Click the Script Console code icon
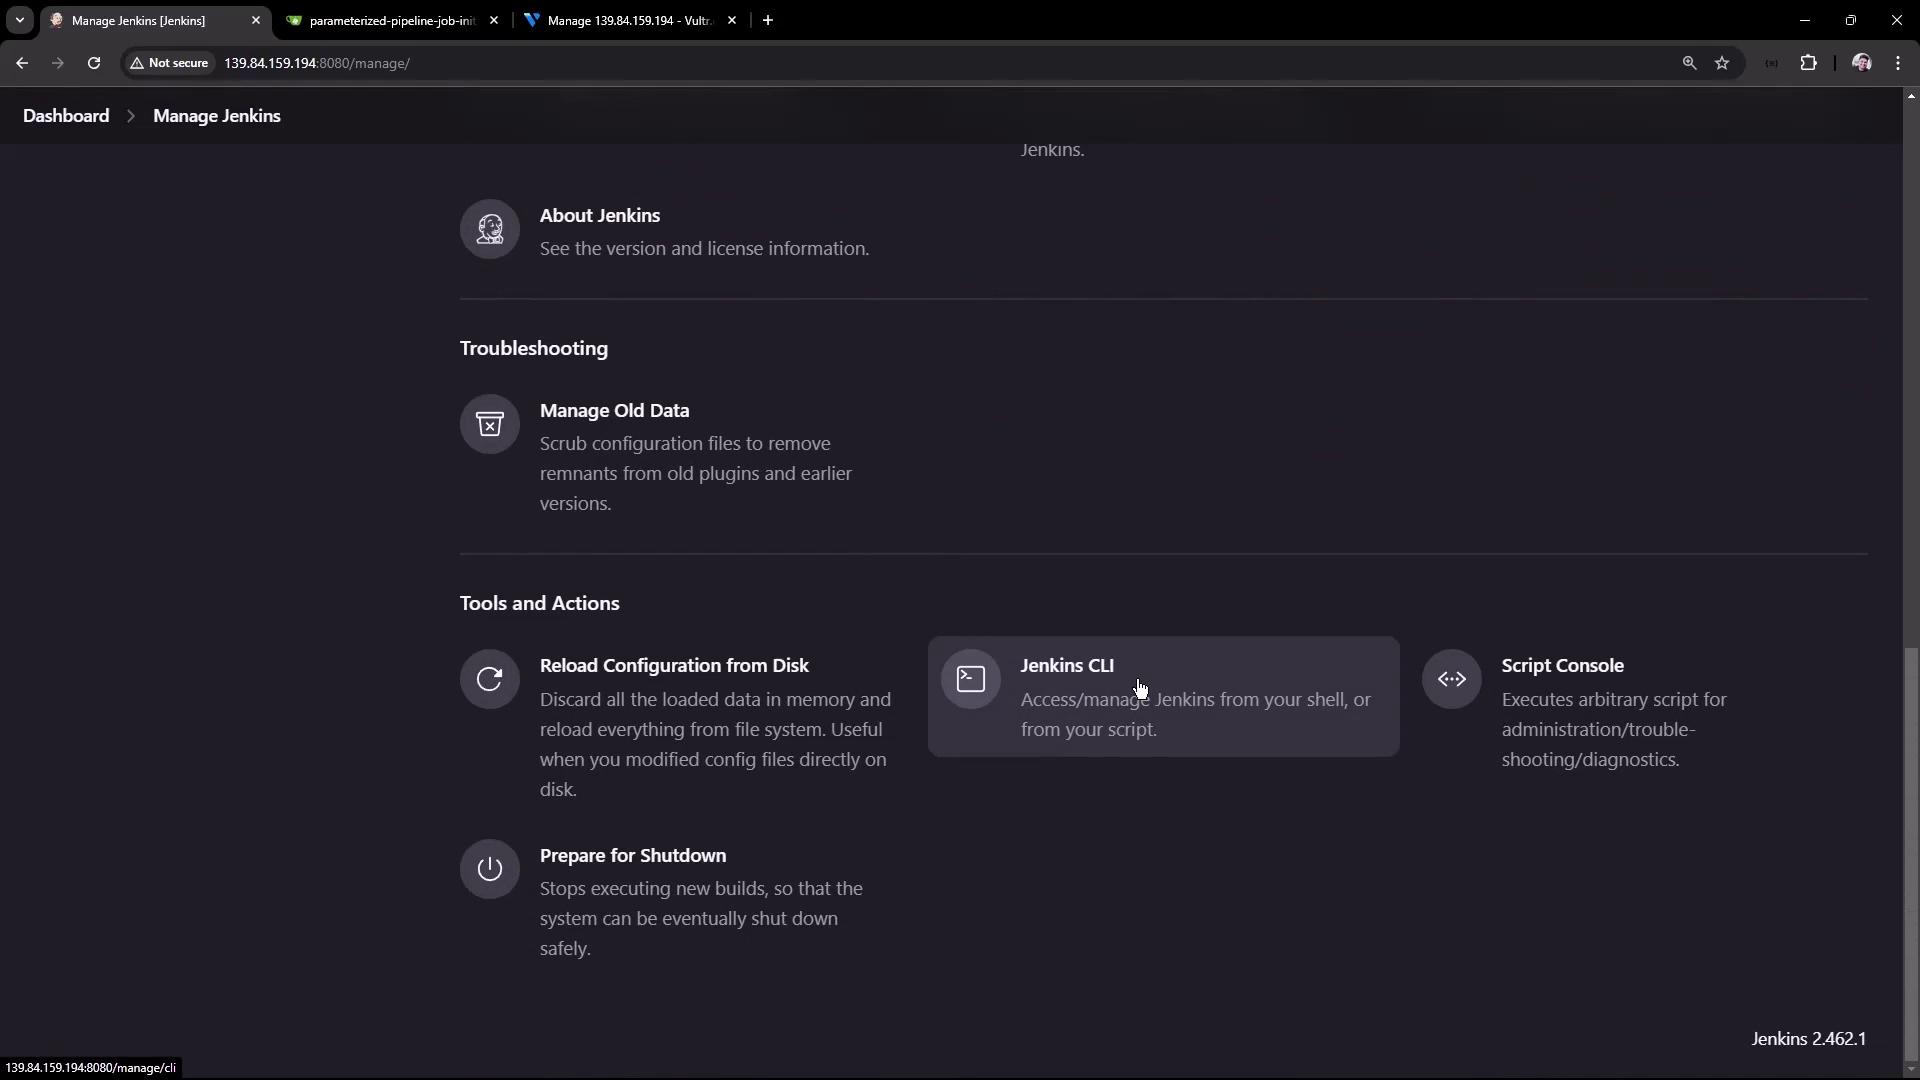The width and height of the screenshot is (1920, 1080). [x=1451, y=679]
